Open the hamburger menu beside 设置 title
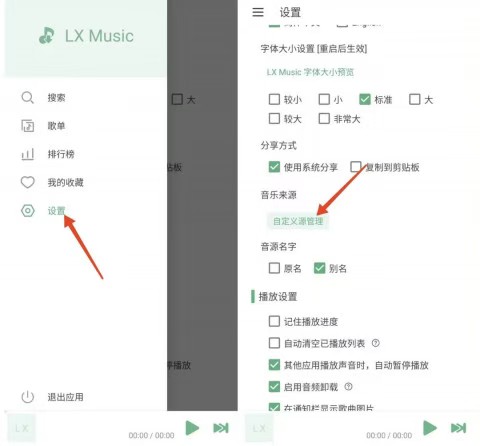Viewport: 480px width, 446px height. pyautogui.click(x=258, y=12)
